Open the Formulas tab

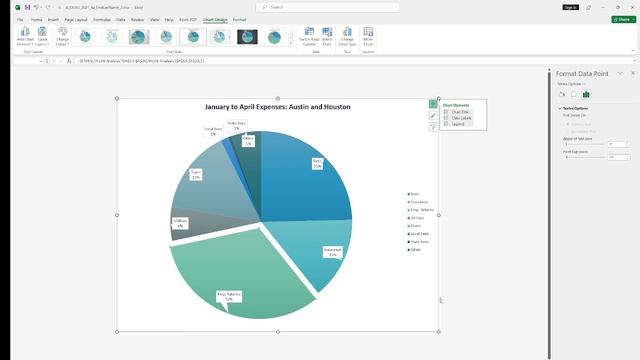click(102, 20)
